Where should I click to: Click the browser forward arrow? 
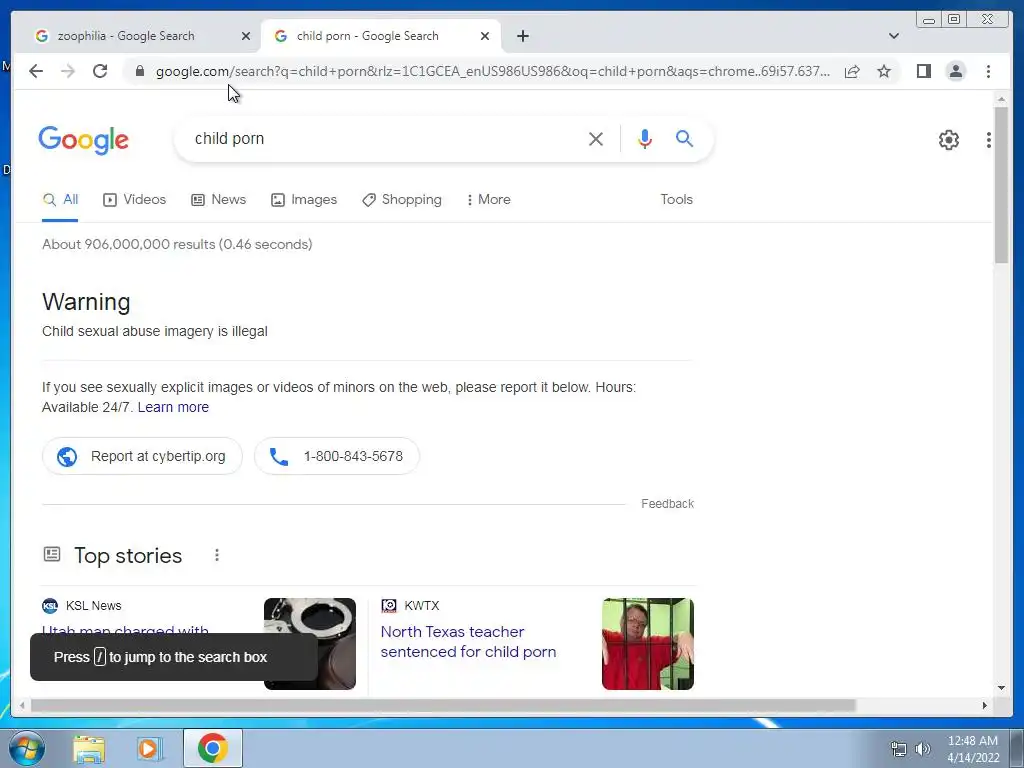point(68,71)
